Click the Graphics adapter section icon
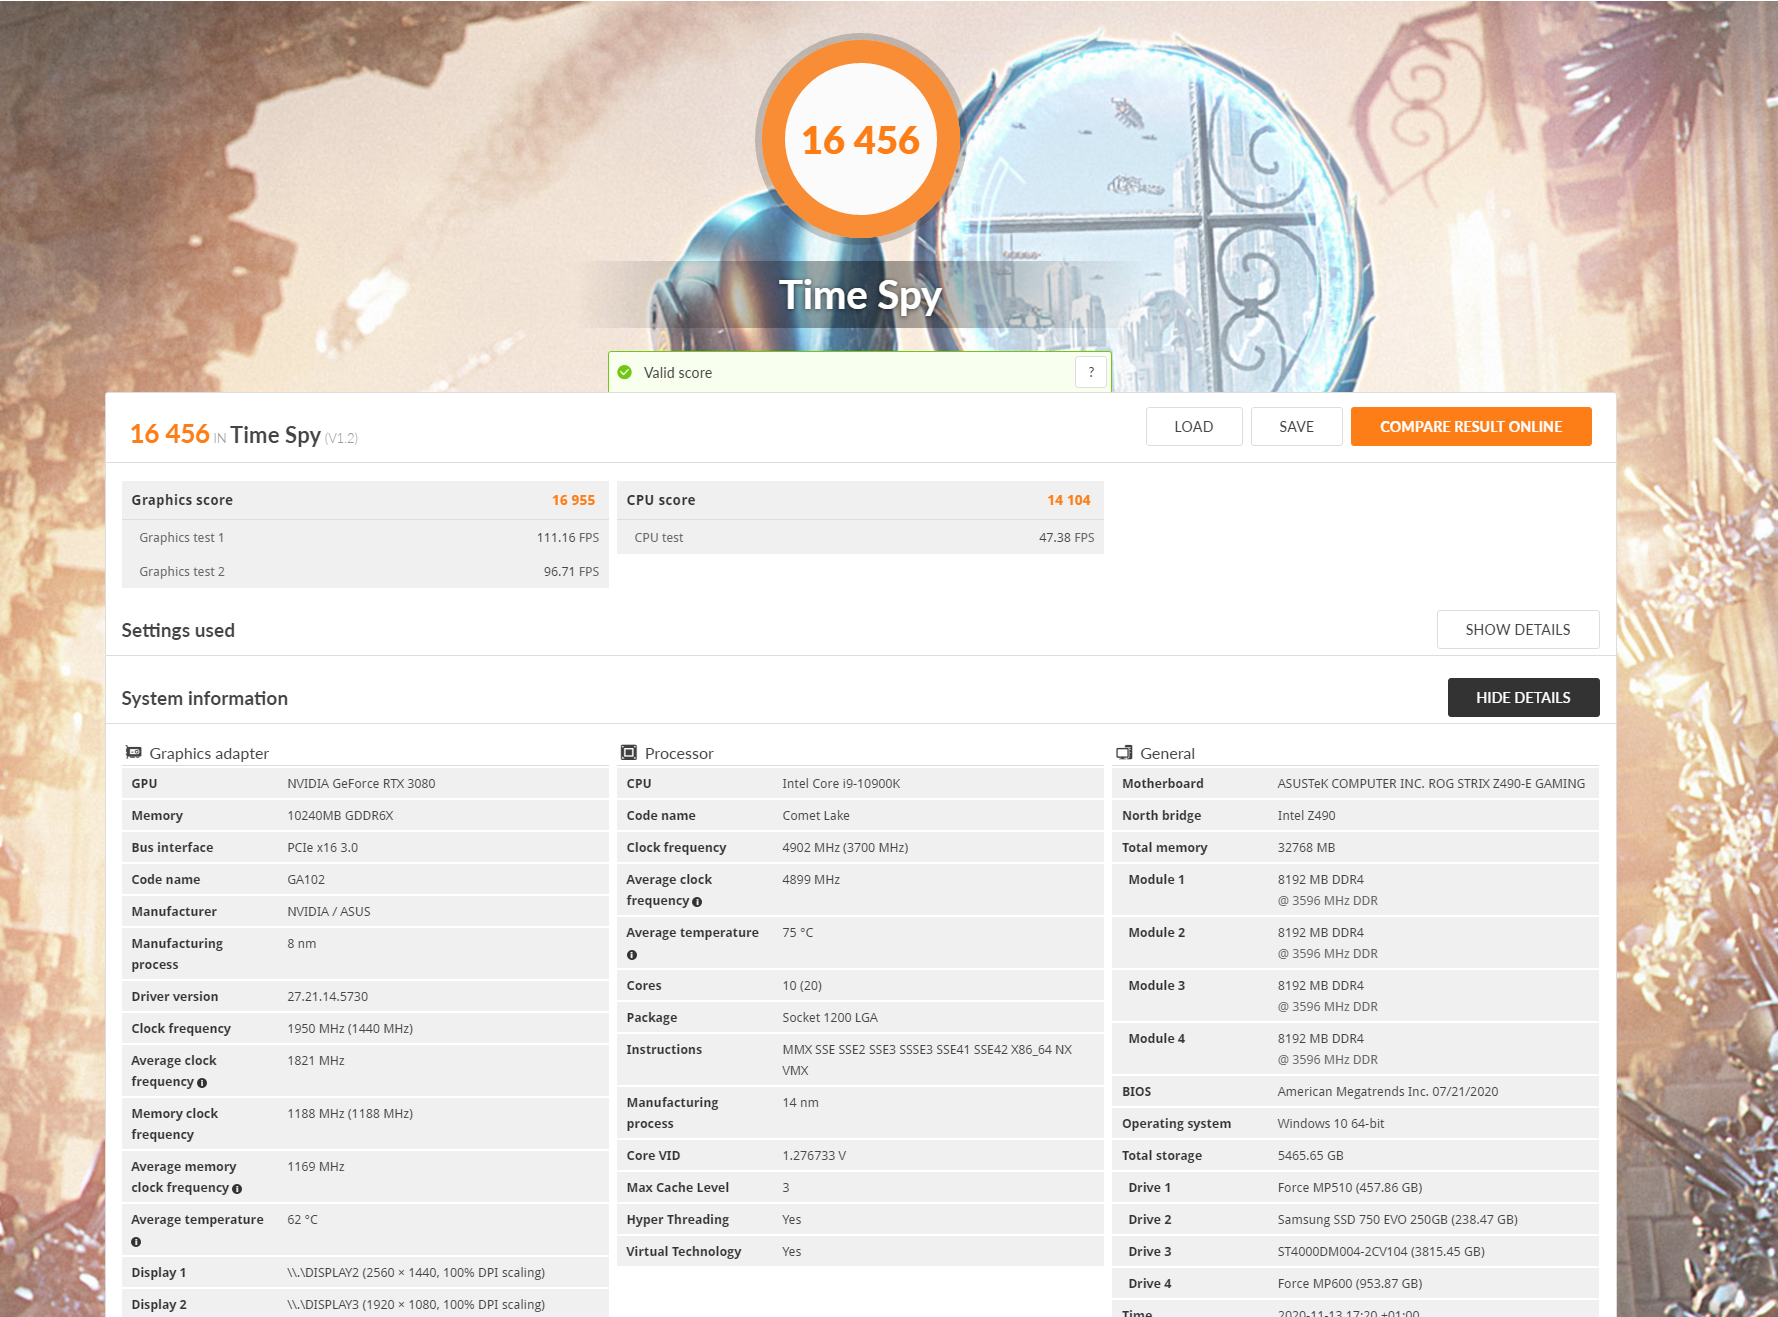 tap(134, 753)
